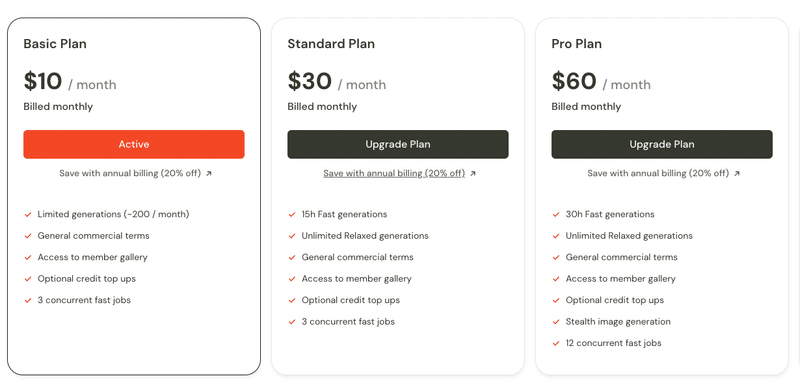Screen dimensions: 800x385
Task: Open annual billing link under Pro Plan
Action: pyautogui.click(x=658, y=173)
